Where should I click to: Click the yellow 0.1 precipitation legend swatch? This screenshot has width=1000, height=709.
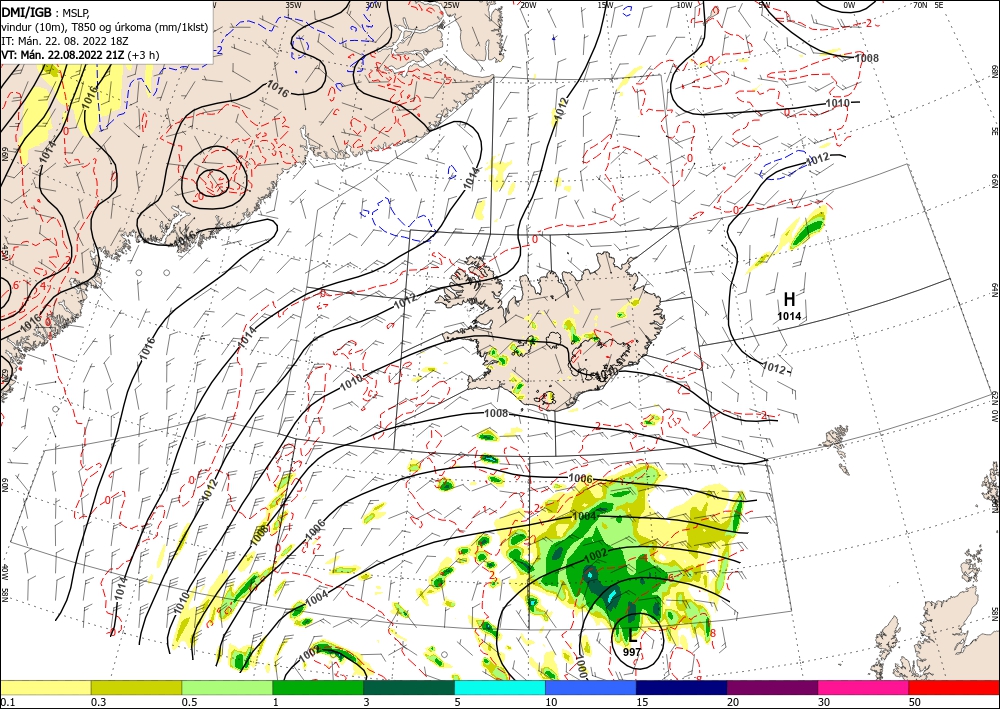click(45, 687)
